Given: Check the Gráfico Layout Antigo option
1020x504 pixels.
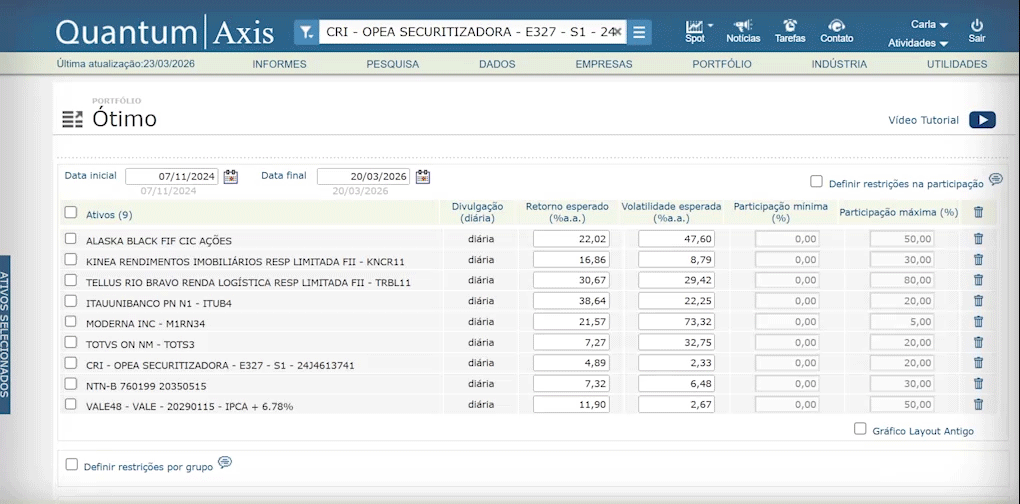Looking at the screenshot, I should 860,429.
